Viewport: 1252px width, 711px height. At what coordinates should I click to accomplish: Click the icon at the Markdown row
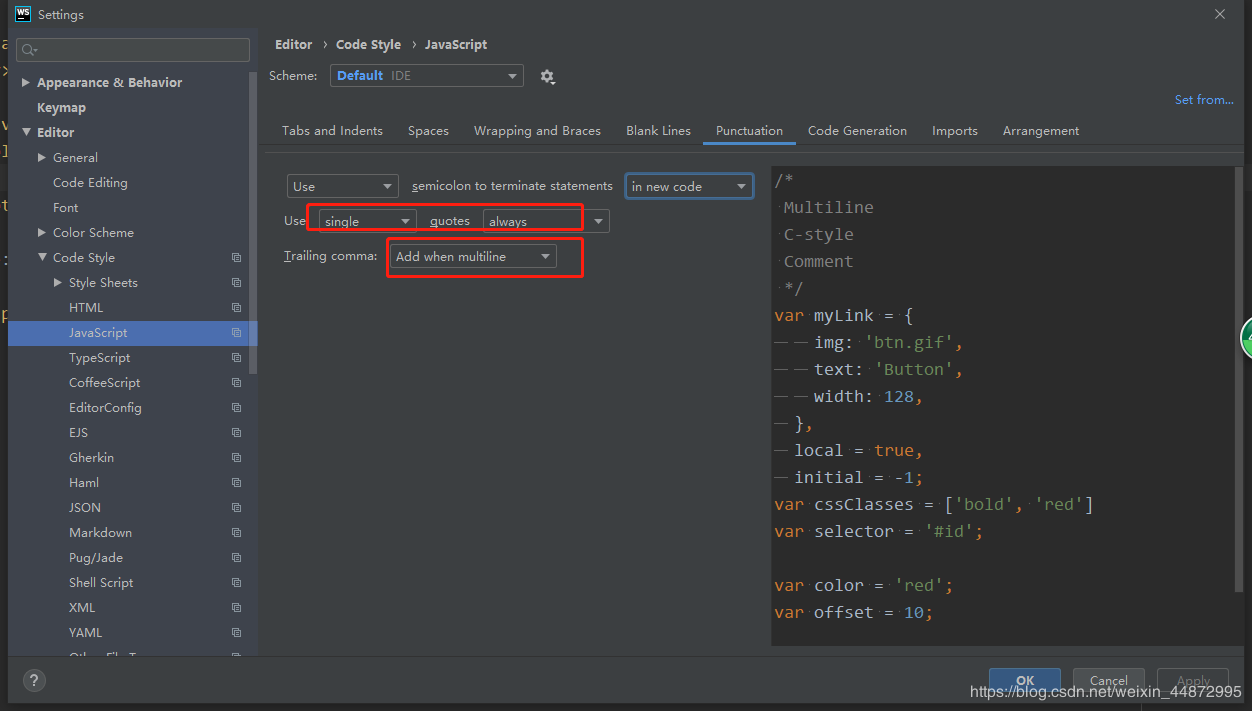point(237,533)
